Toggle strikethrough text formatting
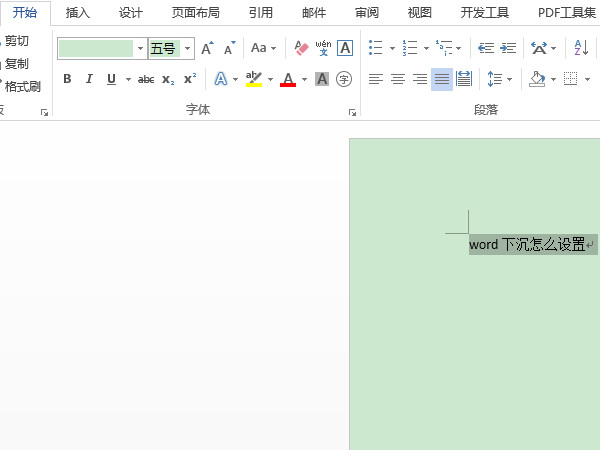Screen dimensions: 600x450 pyautogui.click(x=146, y=79)
